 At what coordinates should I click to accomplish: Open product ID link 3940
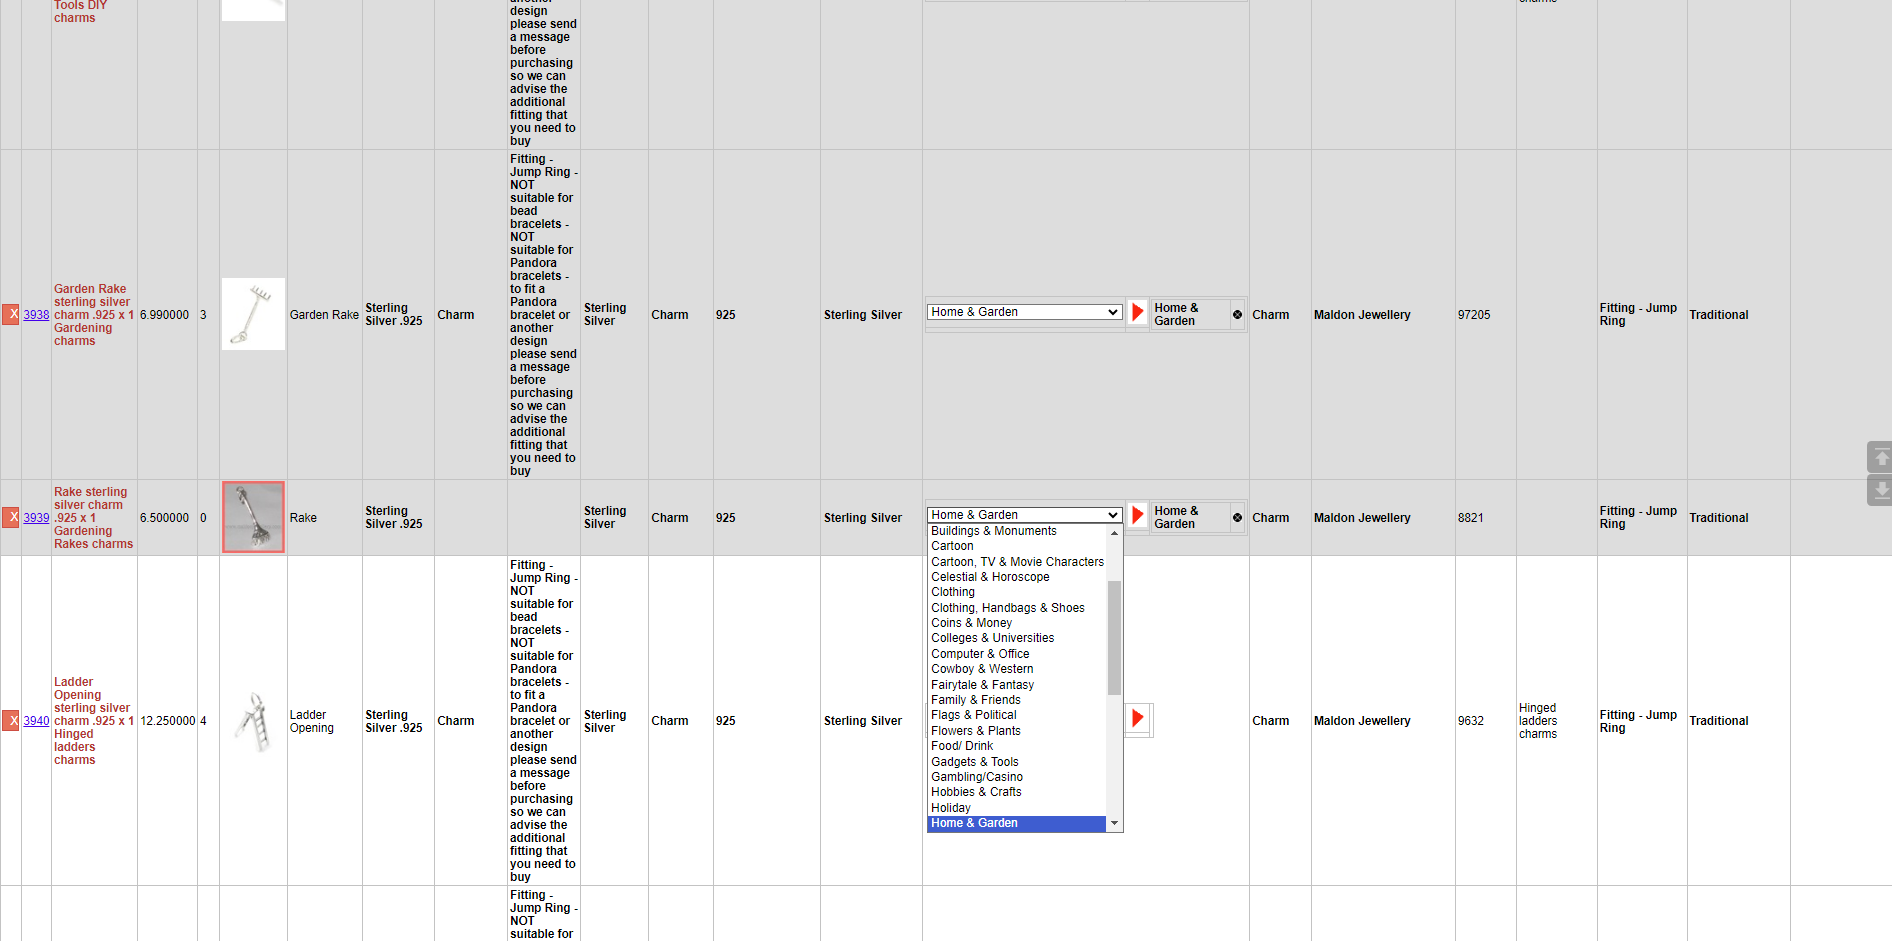[x=36, y=721]
